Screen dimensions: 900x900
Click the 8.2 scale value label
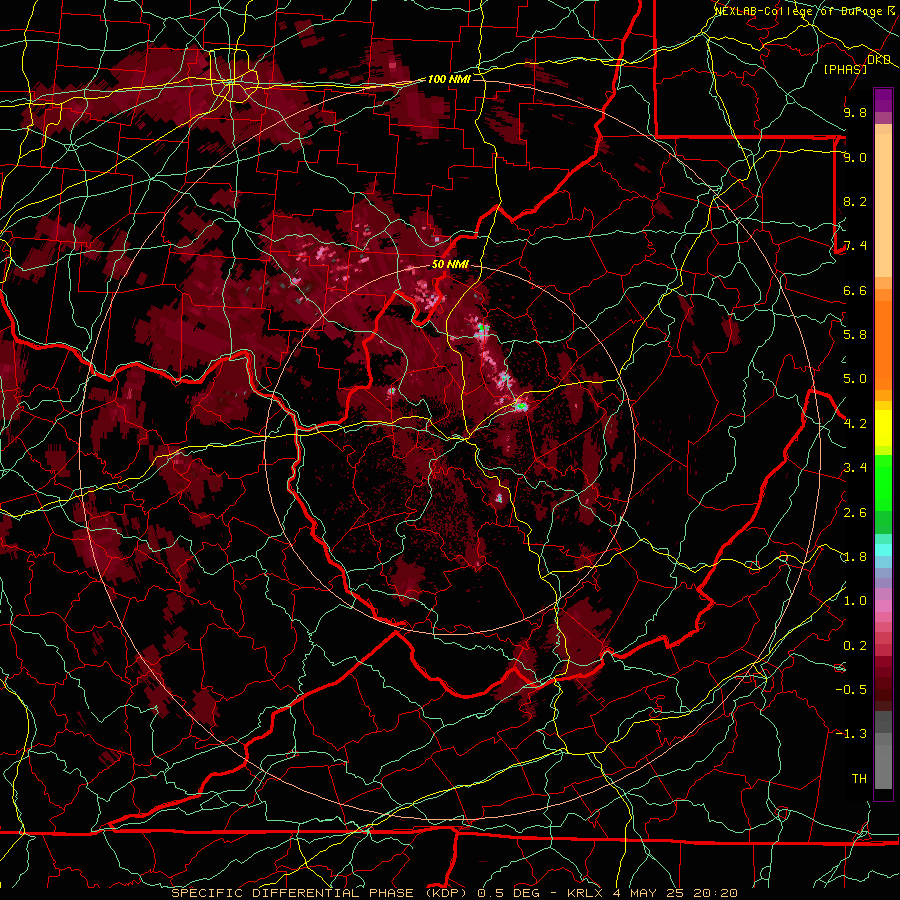(855, 201)
